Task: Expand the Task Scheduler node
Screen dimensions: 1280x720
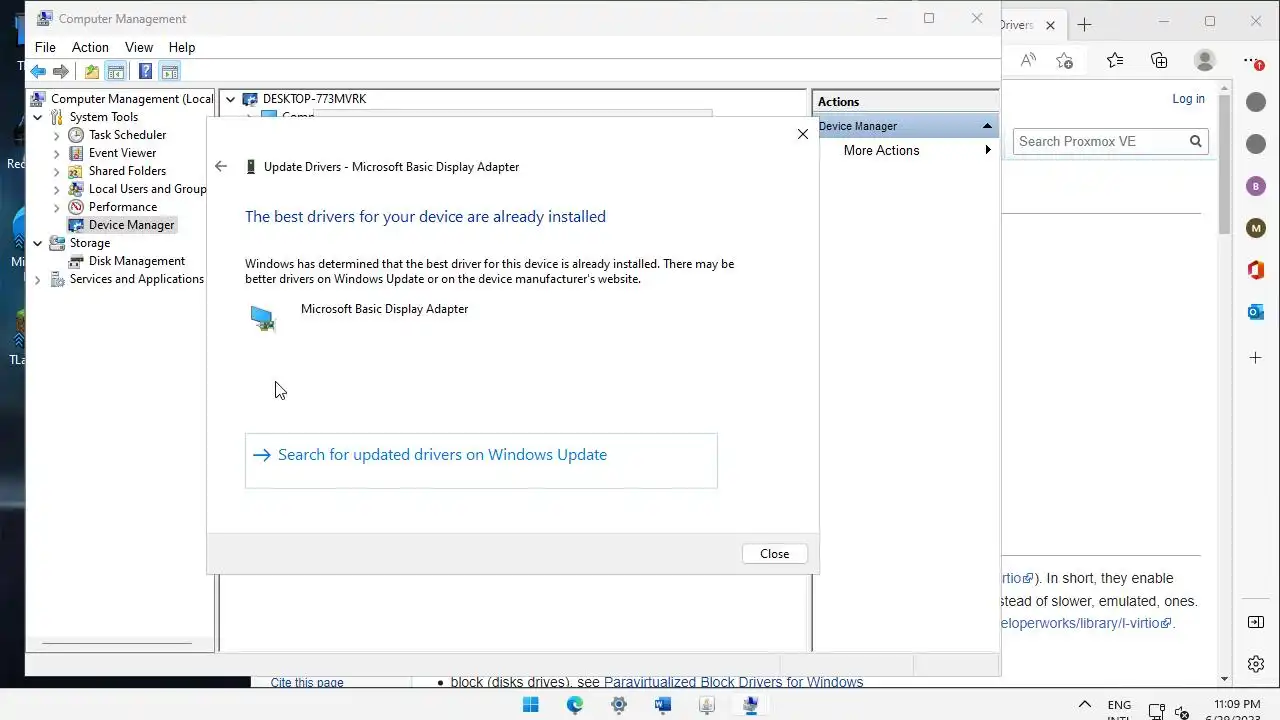Action: (57, 135)
